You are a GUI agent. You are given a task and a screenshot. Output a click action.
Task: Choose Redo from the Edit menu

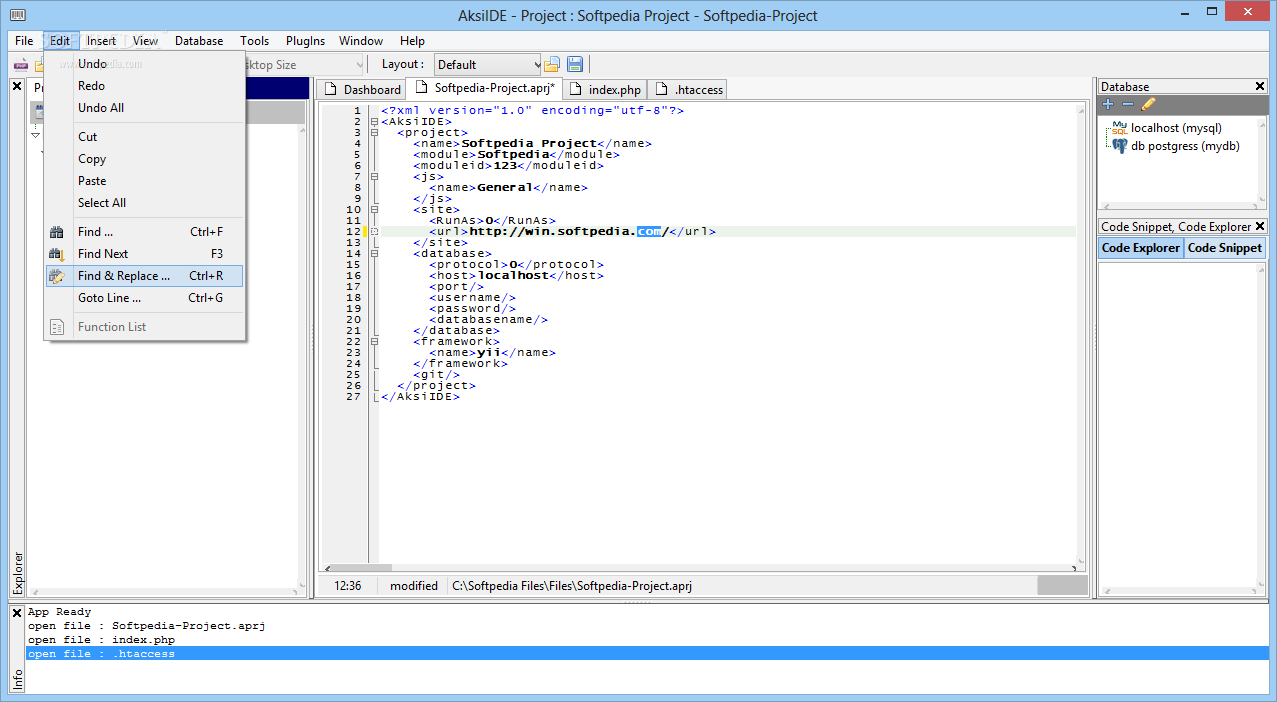pos(144,86)
